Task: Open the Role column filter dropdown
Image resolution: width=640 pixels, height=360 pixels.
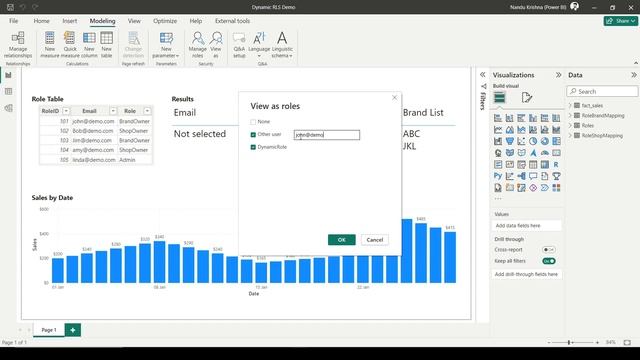Action: (x=147, y=111)
